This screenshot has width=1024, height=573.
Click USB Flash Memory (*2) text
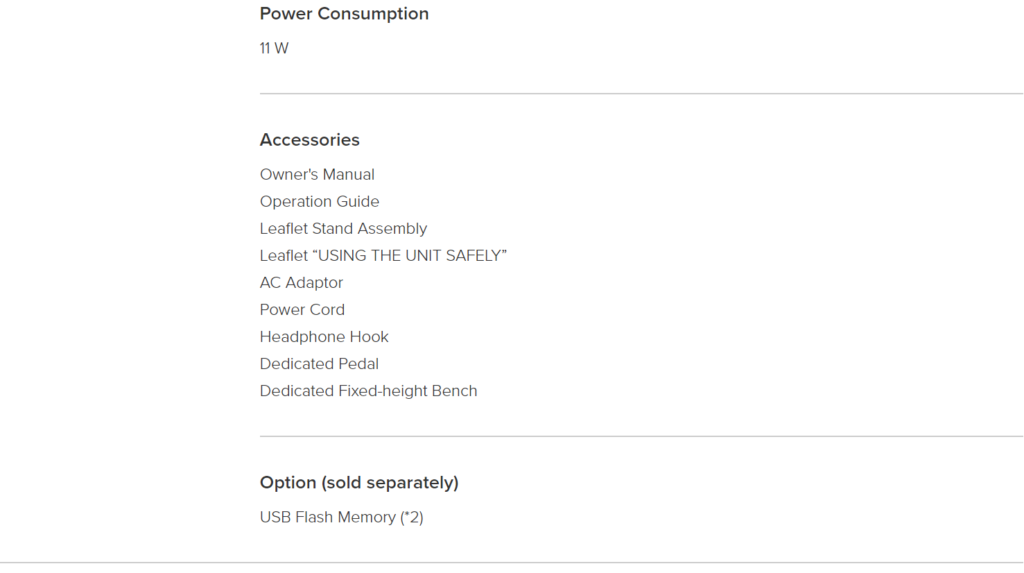(342, 517)
